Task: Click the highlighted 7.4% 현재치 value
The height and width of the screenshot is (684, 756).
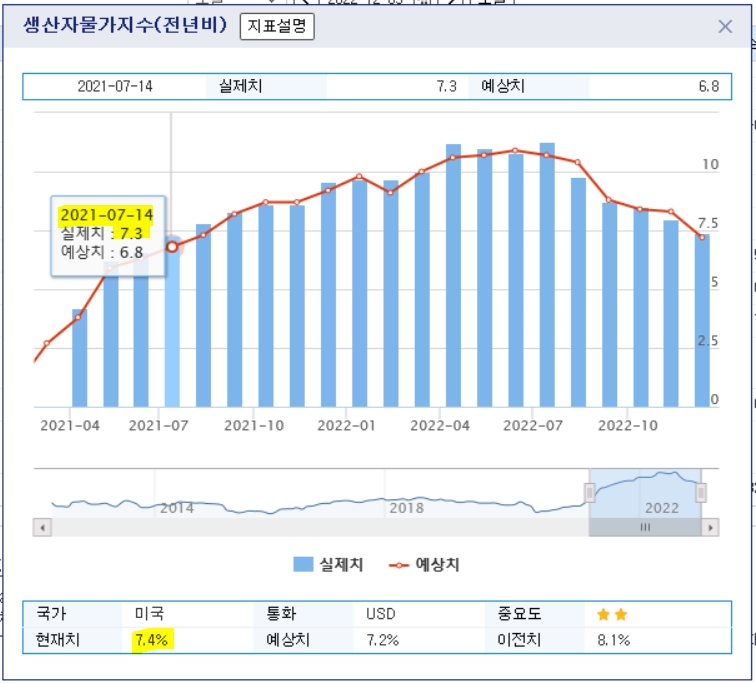Action: [151, 640]
